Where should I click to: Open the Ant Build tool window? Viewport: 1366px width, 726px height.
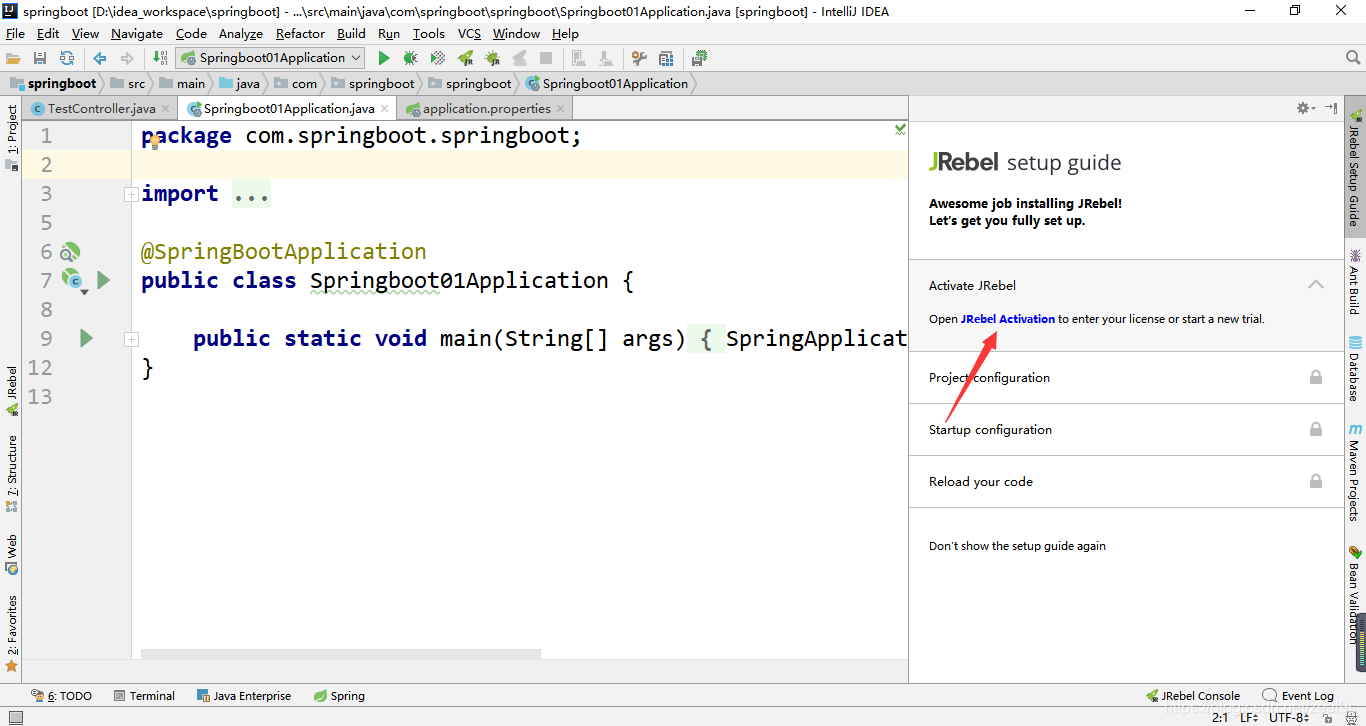1355,281
